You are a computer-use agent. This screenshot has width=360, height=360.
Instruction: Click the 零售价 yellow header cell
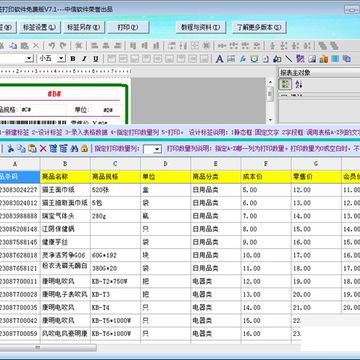[316, 177]
